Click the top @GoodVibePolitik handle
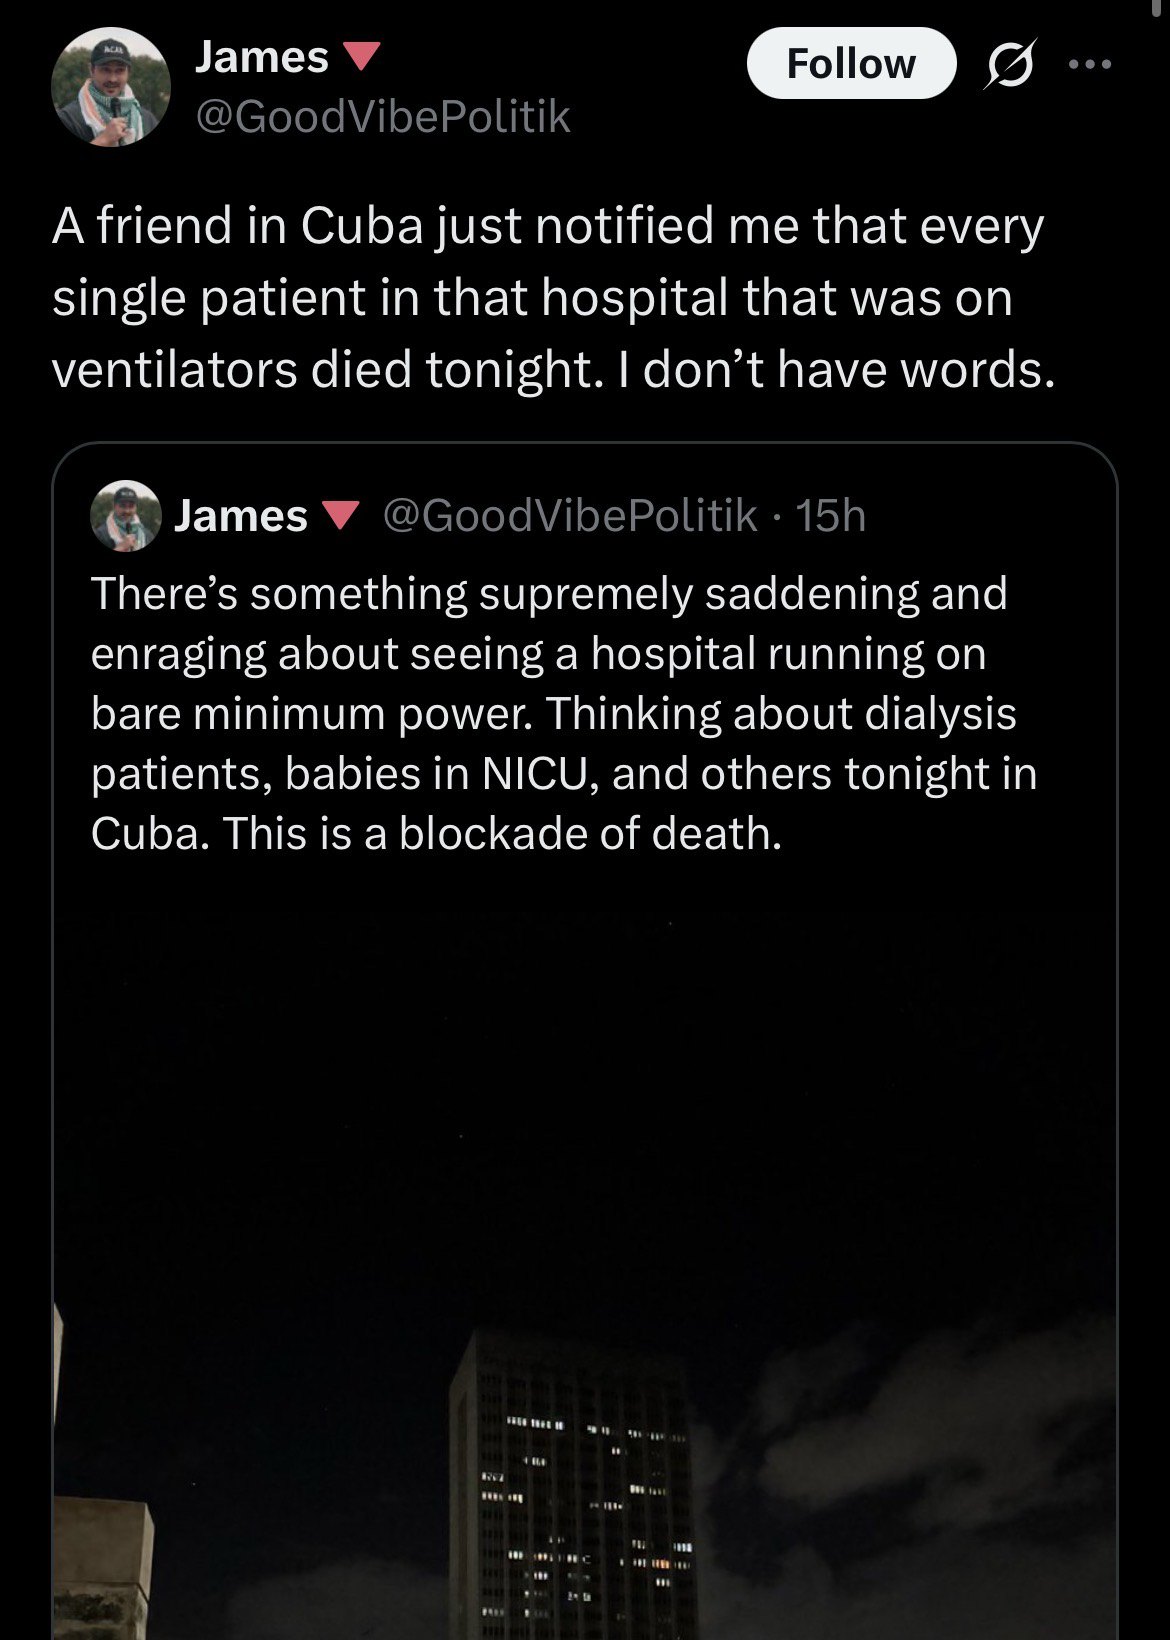The image size is (1170, 1640). (x=382, y=117)
